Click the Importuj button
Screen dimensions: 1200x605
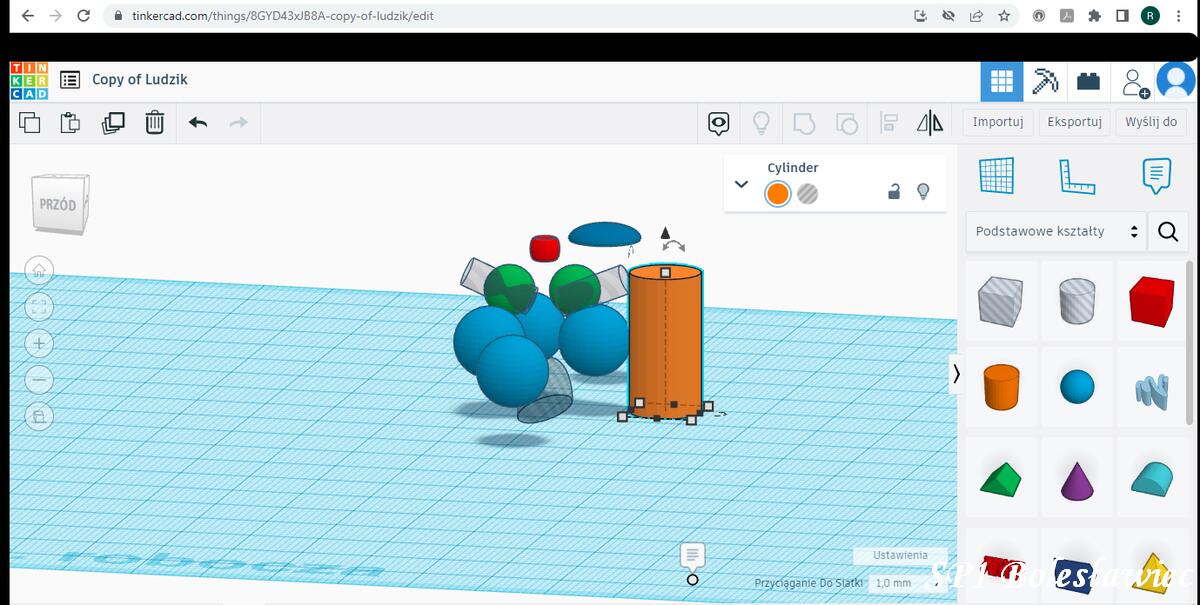(x=998, y=122)
